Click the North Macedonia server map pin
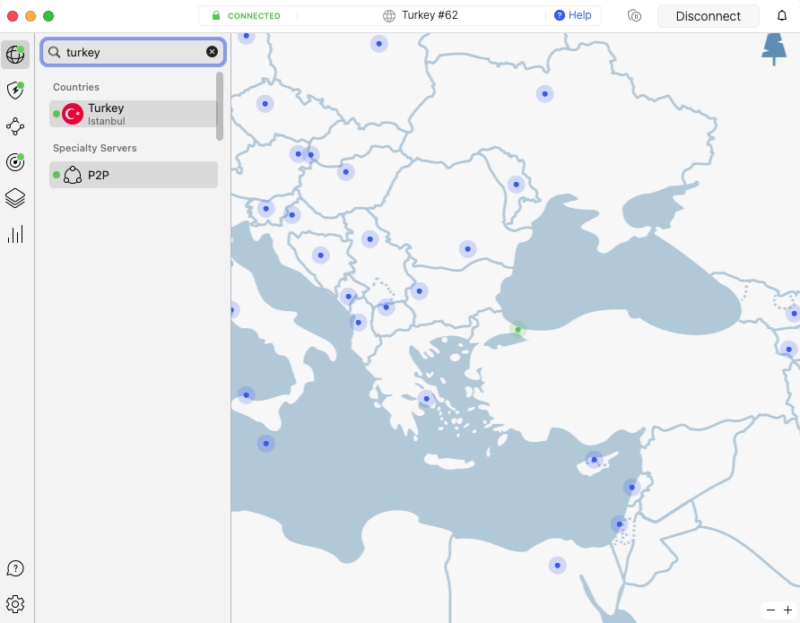 coord(386,307)
